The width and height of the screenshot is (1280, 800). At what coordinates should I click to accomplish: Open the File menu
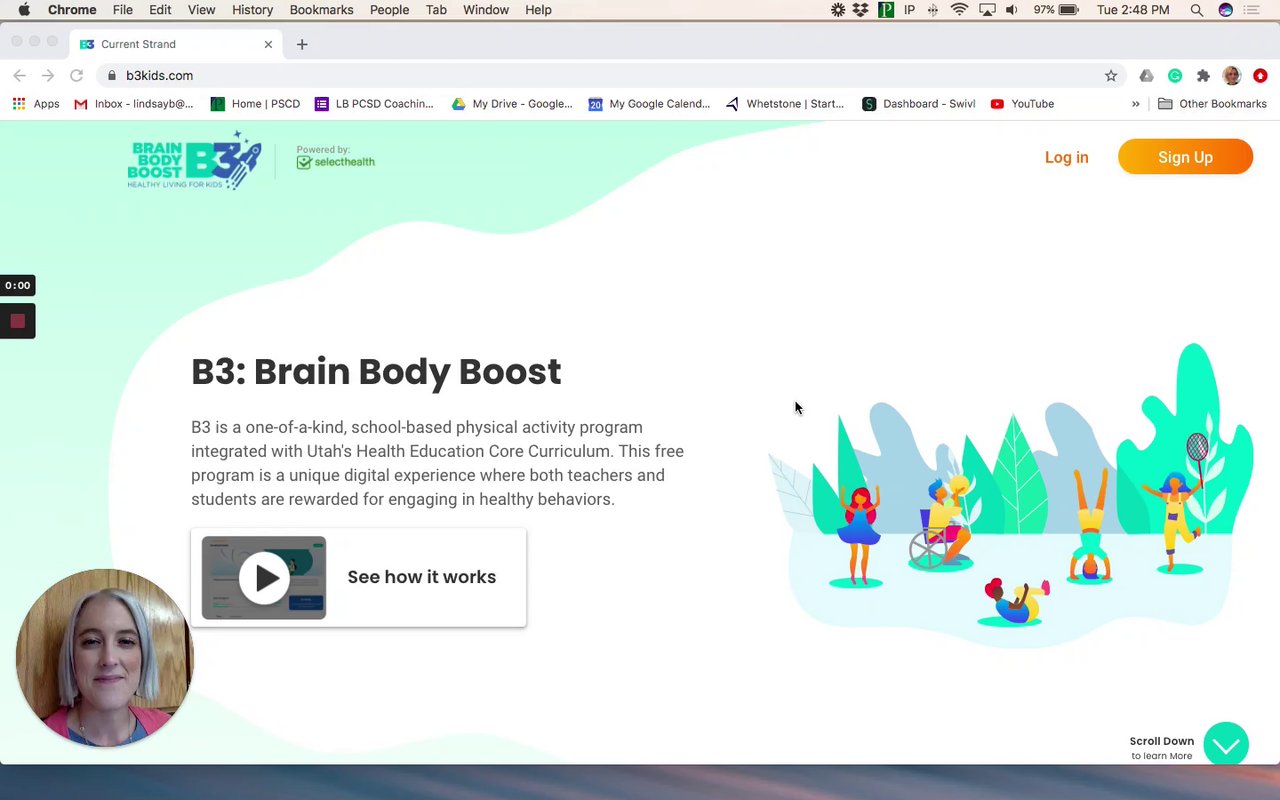[123, 10]
